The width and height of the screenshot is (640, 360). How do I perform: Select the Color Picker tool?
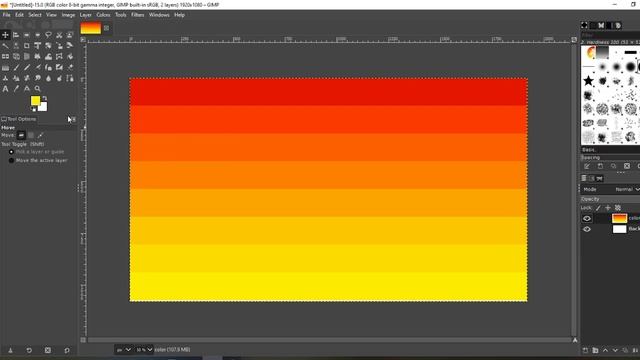coord(16,89)
